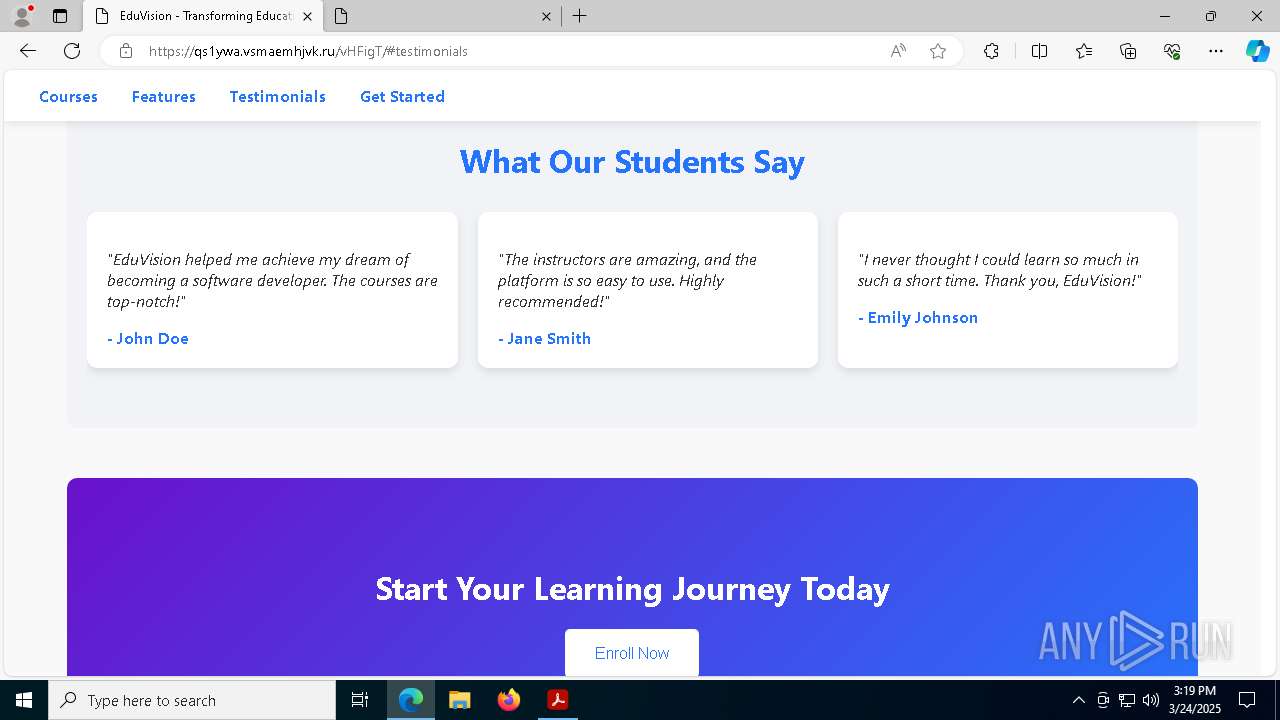This screenshot has width=1280, height=720.
Task: Open a new tab with plus button
Action: tap(580, 16)
